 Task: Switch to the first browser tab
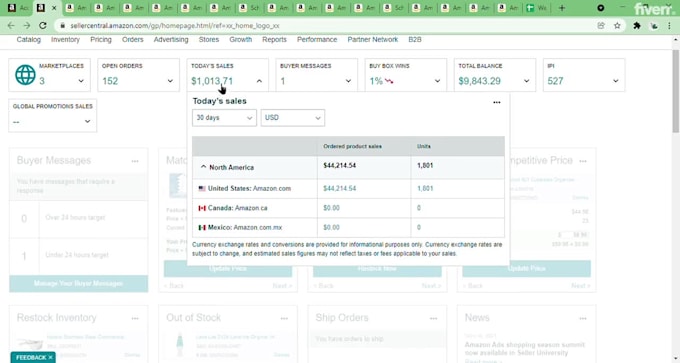pos(17,8)
